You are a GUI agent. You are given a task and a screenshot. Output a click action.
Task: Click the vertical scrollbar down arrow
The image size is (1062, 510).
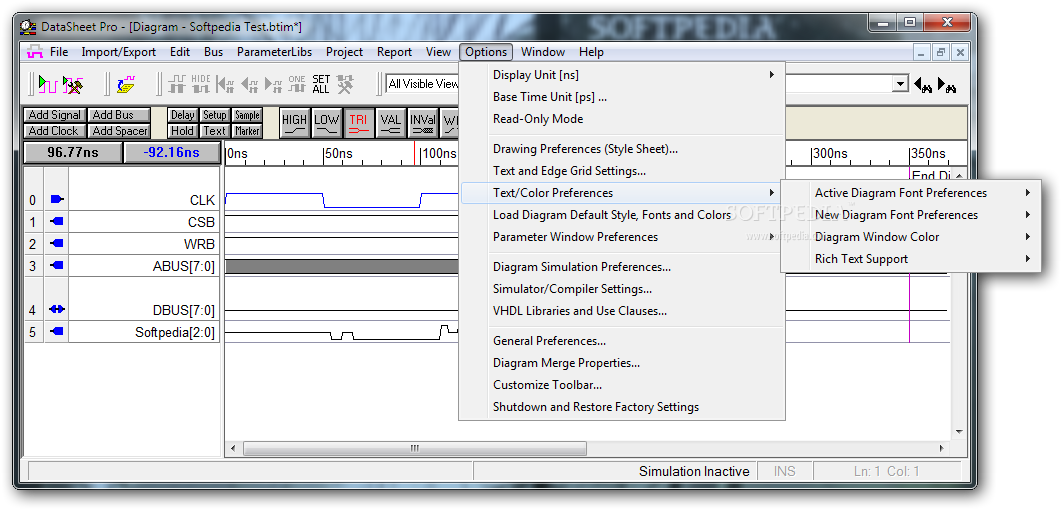[x=959, y=431]
